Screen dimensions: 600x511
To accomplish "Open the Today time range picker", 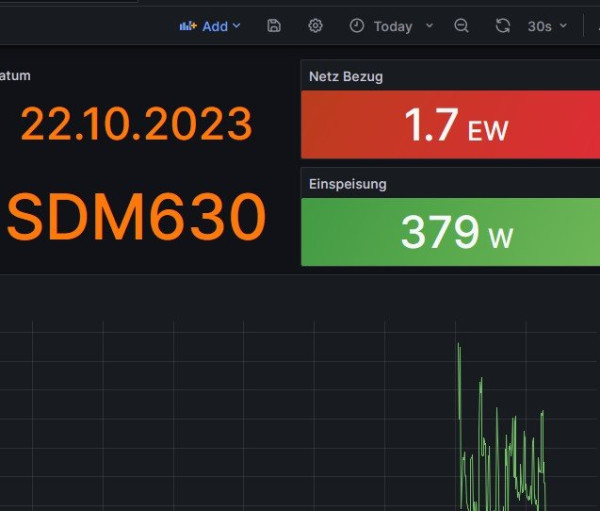I will pyautogui.click(x=392, y=26).
